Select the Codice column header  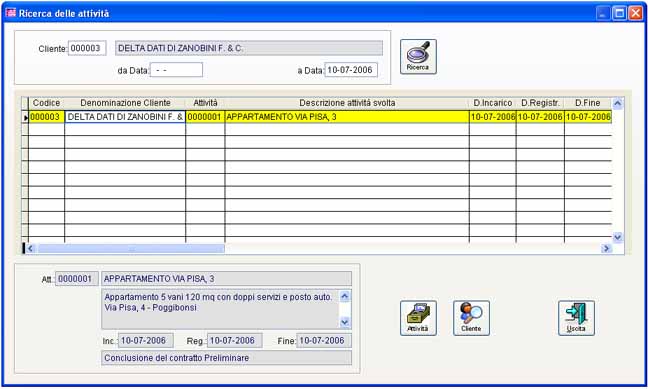click(x=46, y=103)
